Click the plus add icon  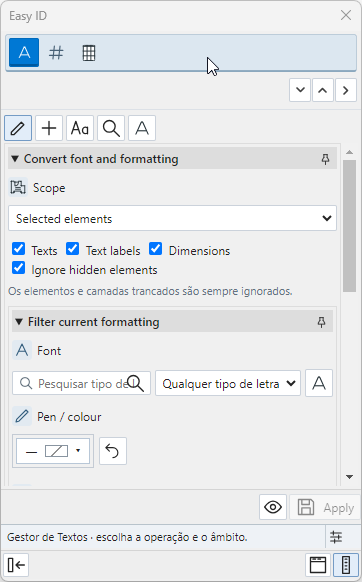pos(49,128)
